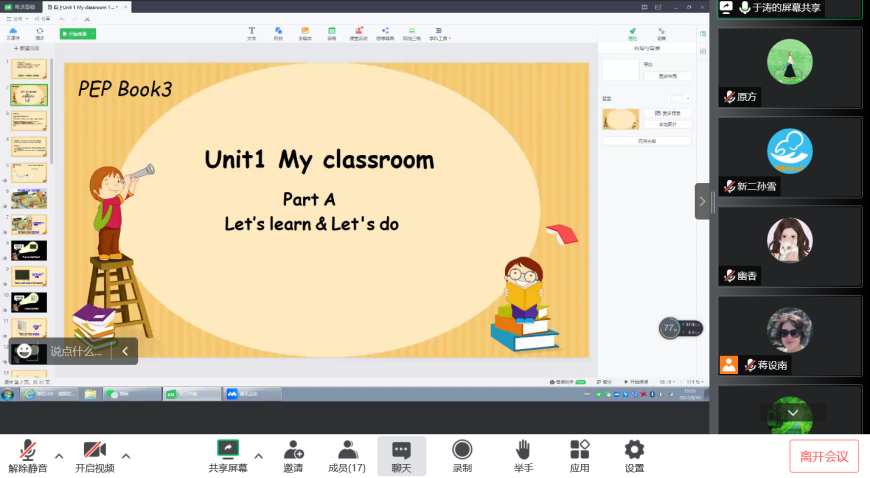Viewport: 870px width, 478px height.
Task: Switch to the 属性 properties tab
Action: [x=633, y=34]
